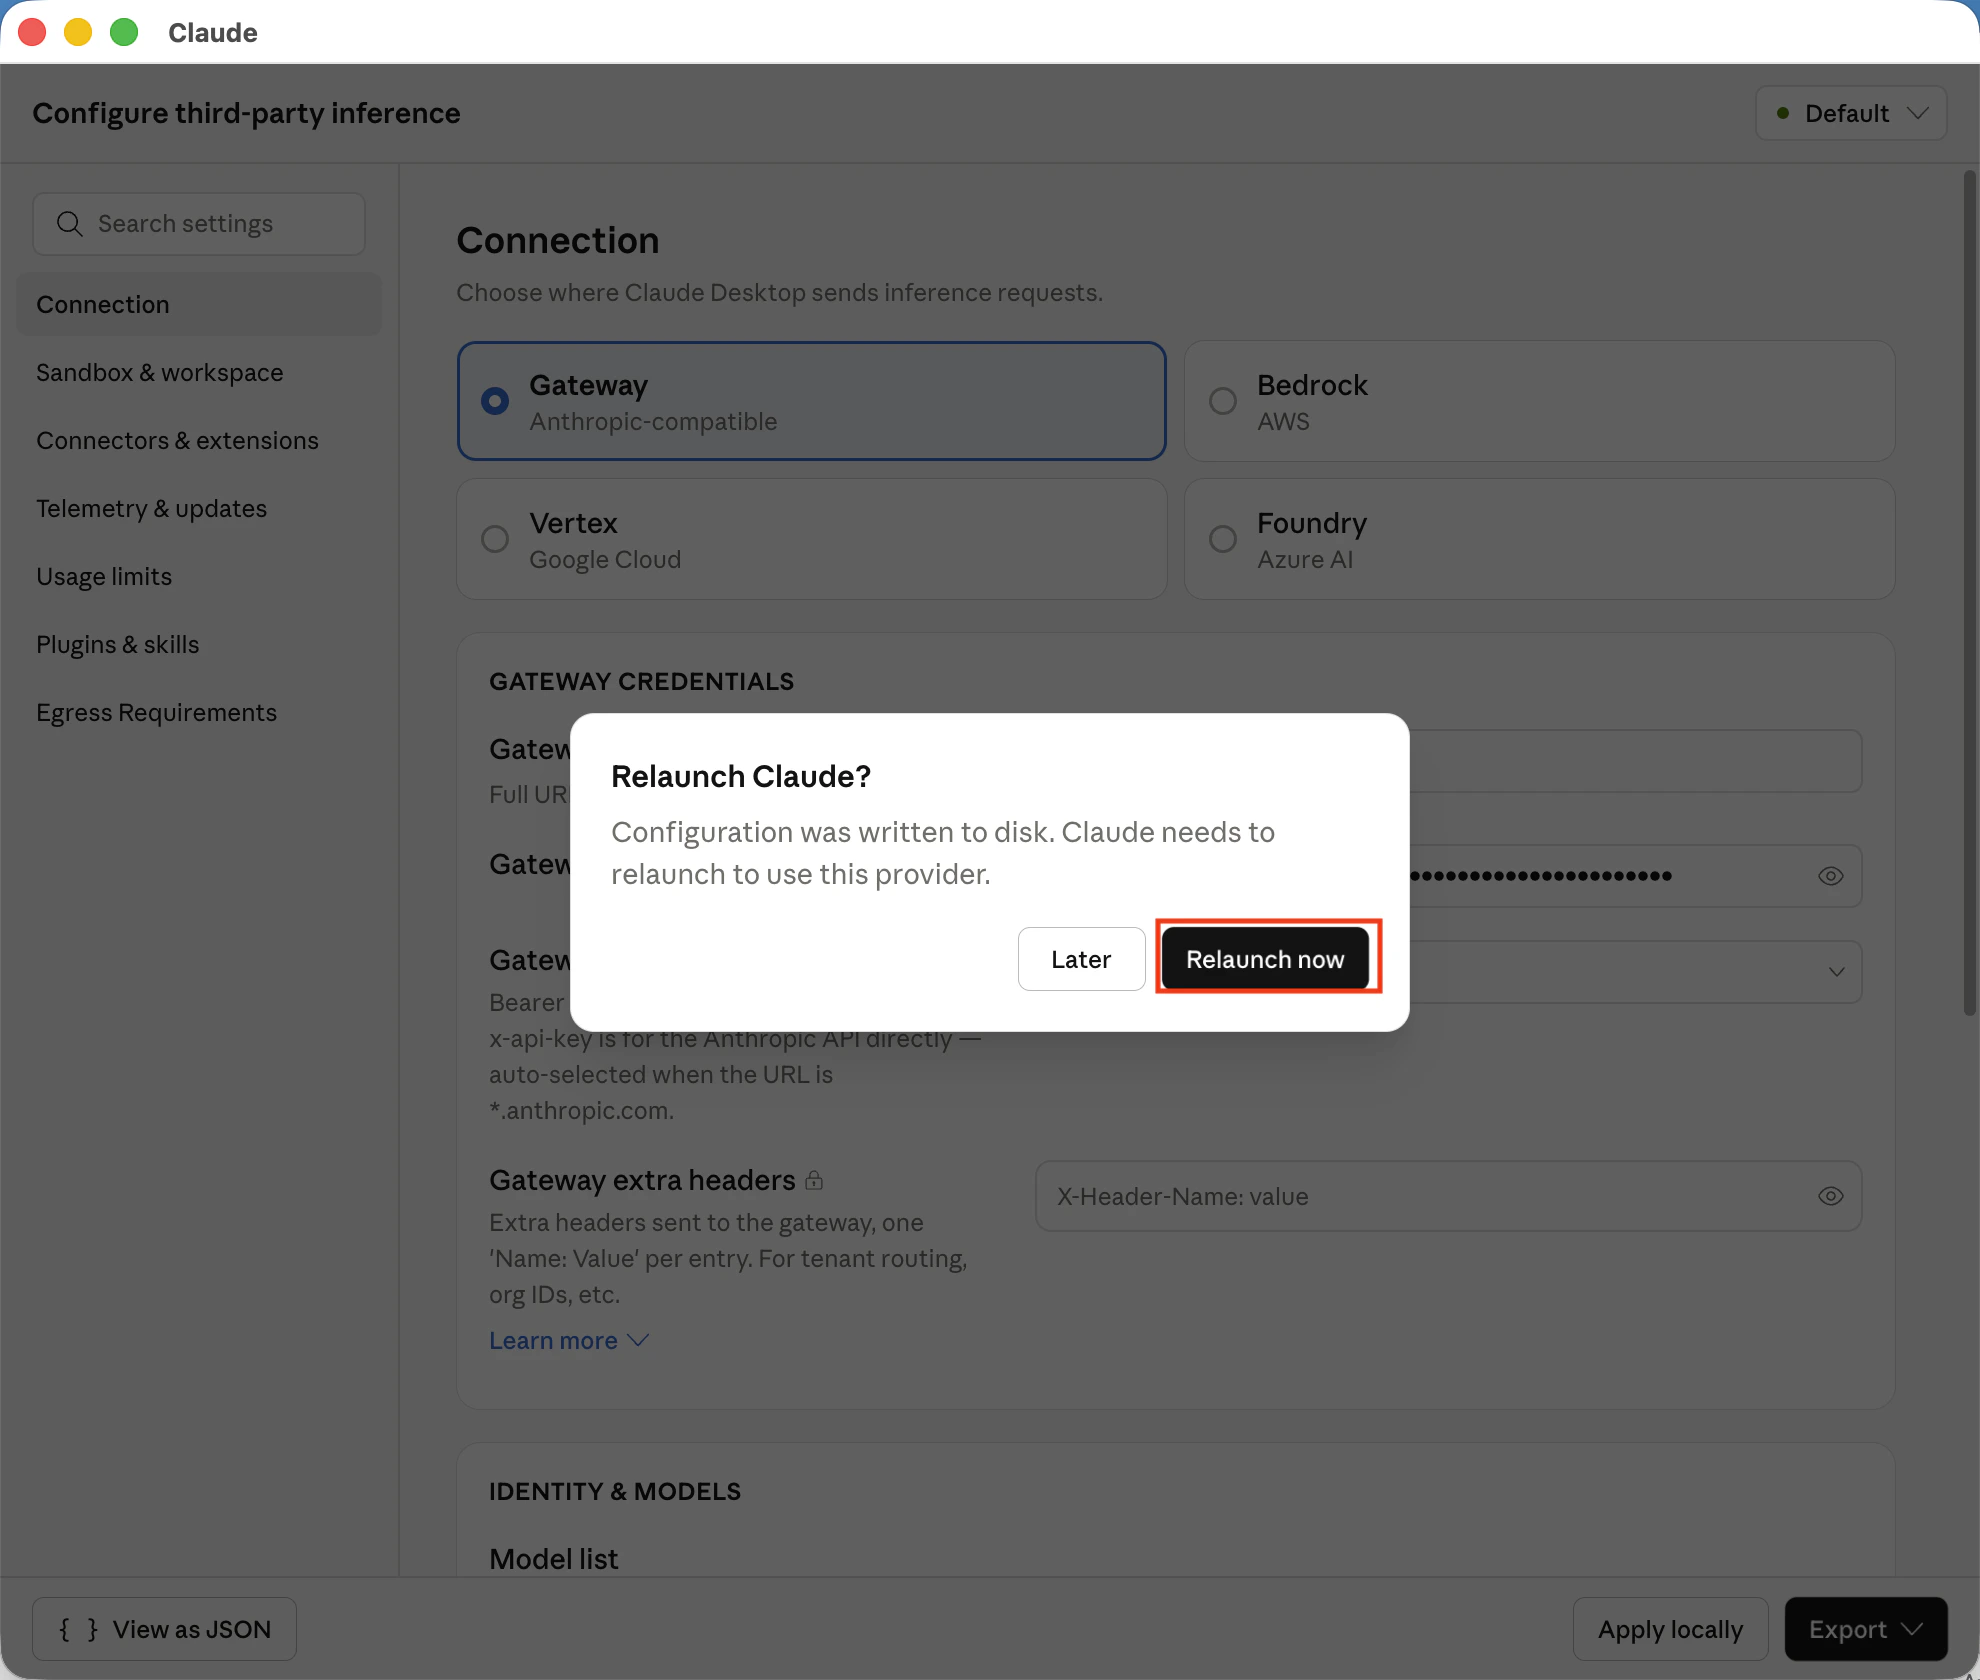The width and height of the screenshot is (1980, 1680).
Task: Click the Relaunch Claude? dialog title
Action: coord(741,776)
